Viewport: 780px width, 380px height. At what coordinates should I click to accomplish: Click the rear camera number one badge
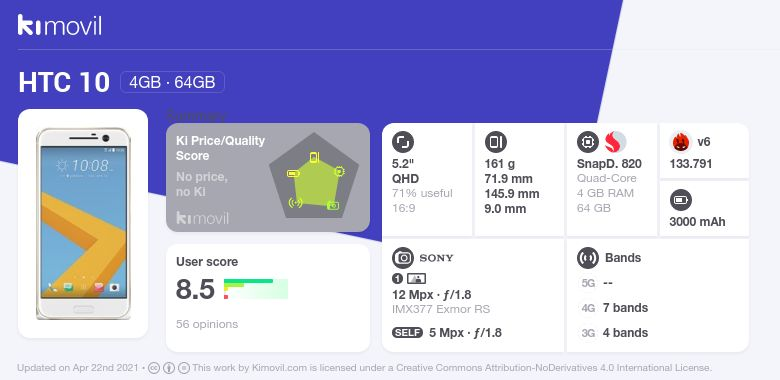point(397,279)
